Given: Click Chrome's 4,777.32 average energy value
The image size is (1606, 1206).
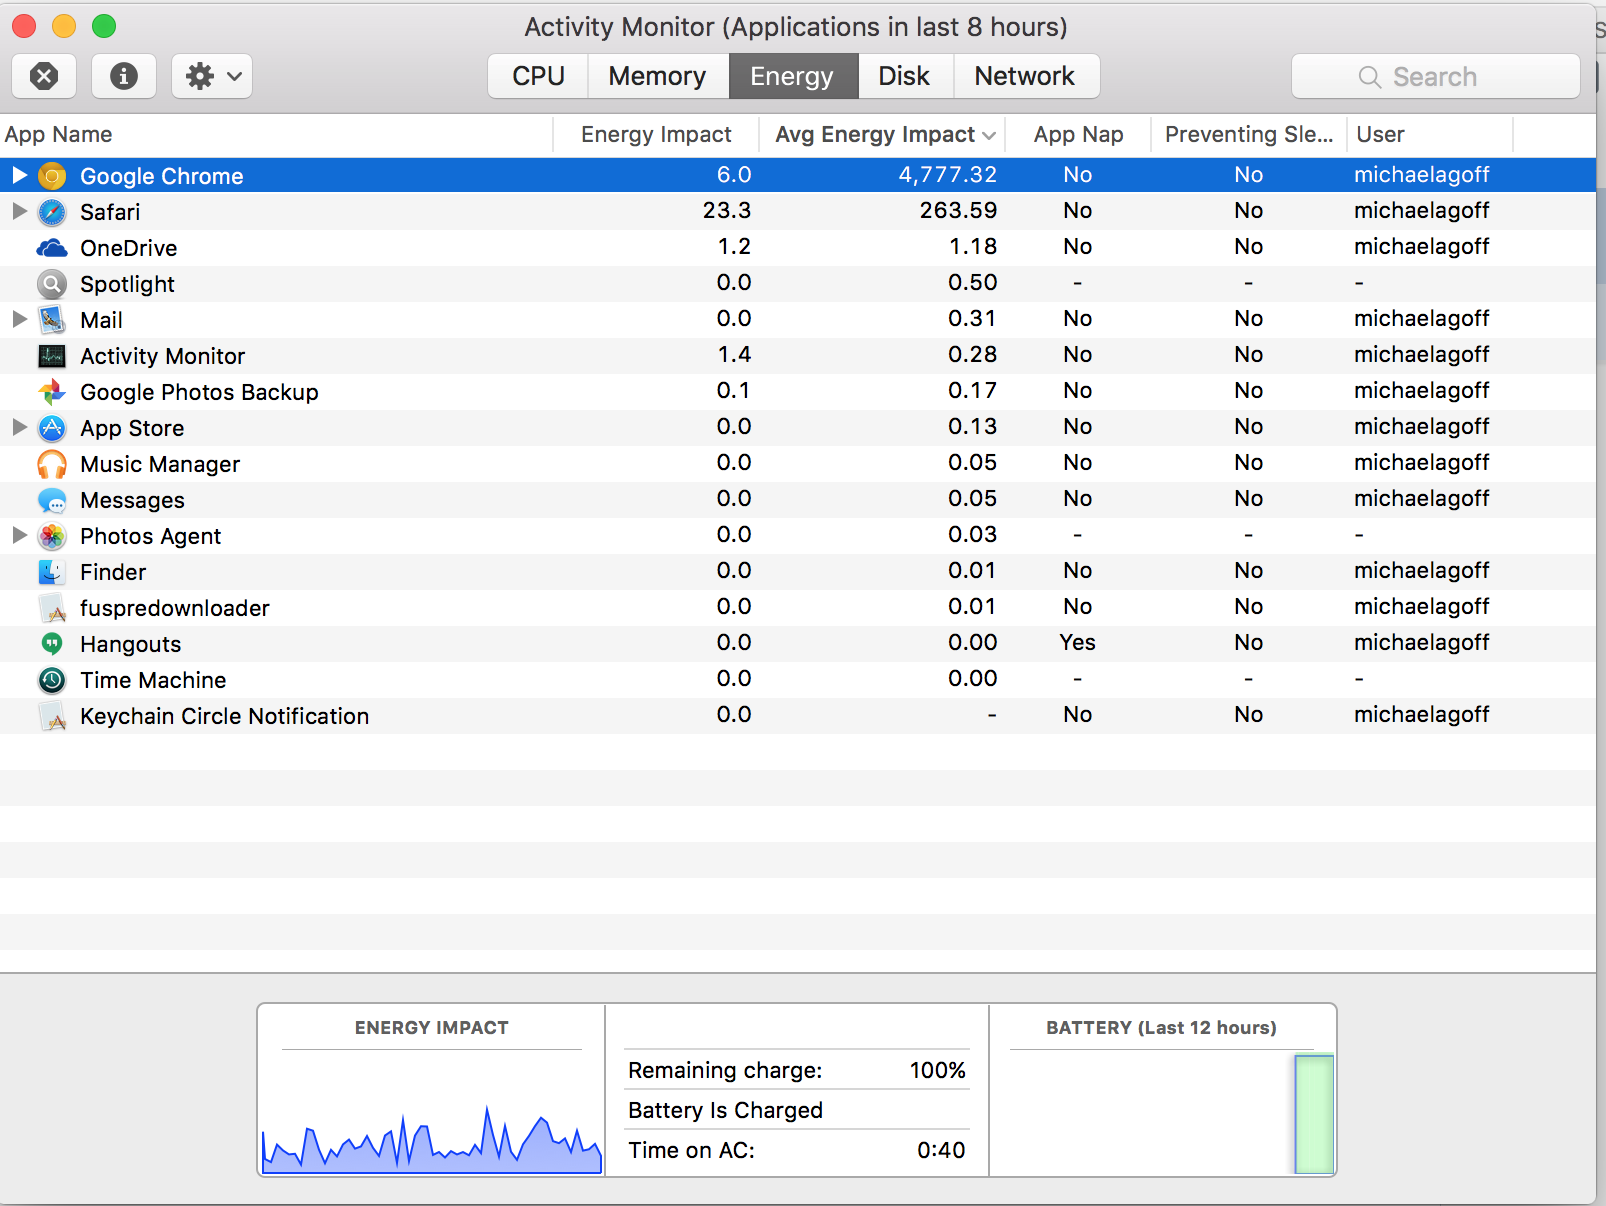Looking at the screenshot, I should pyautogui.click(x=947, y=175).
